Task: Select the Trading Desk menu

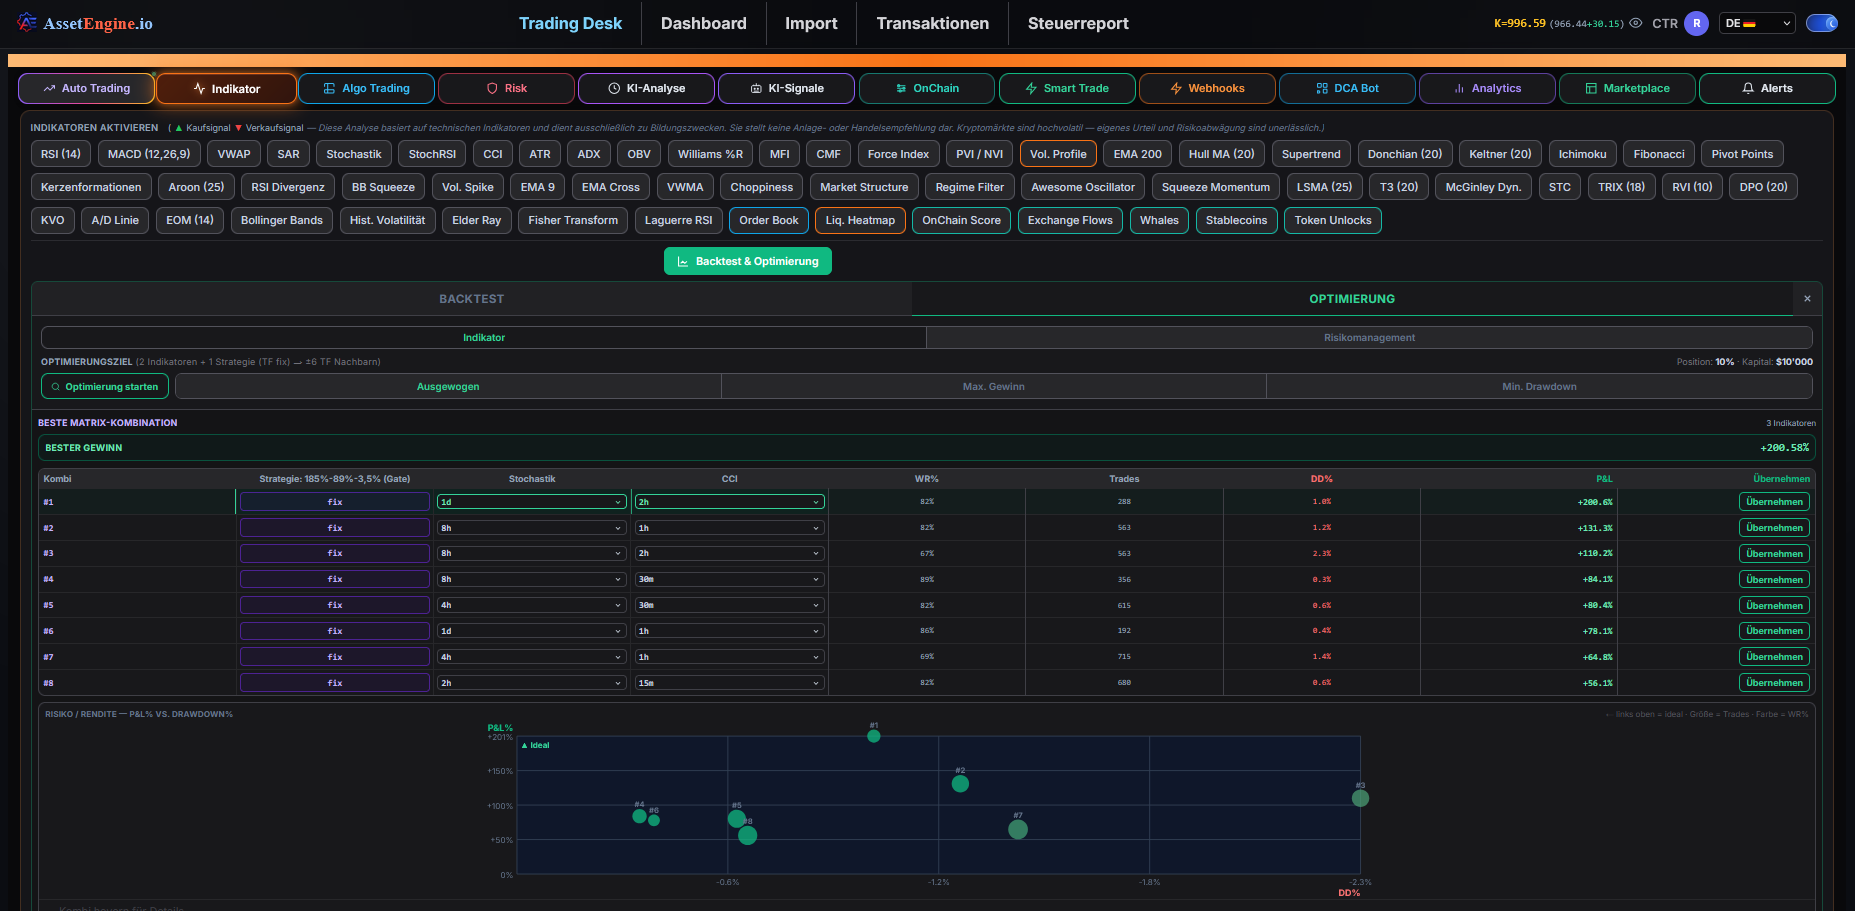Action: coord(570,23)
